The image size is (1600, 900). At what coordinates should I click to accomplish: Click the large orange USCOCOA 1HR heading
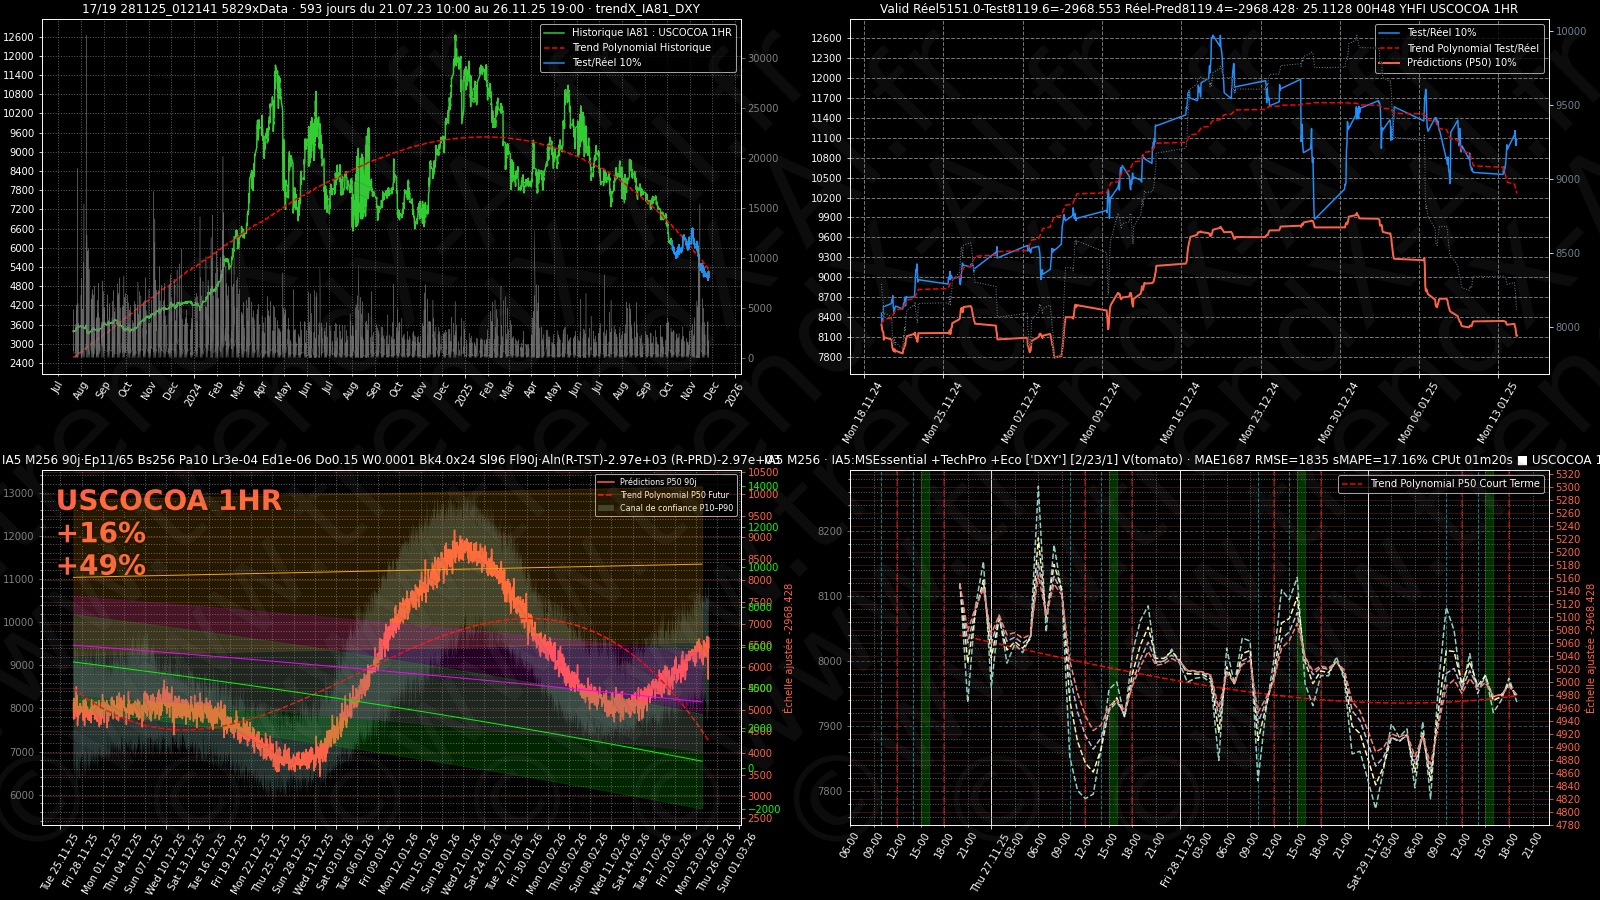click(168, 500)
